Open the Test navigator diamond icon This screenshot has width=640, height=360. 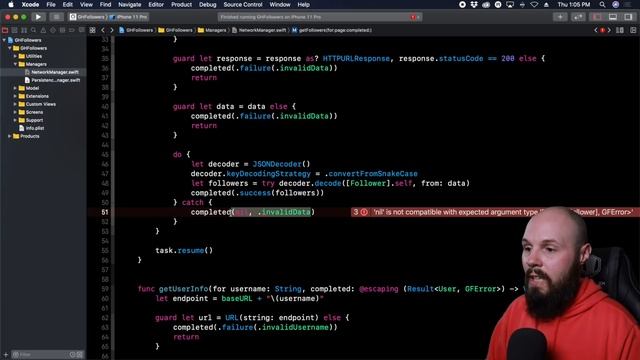(53, 30)
